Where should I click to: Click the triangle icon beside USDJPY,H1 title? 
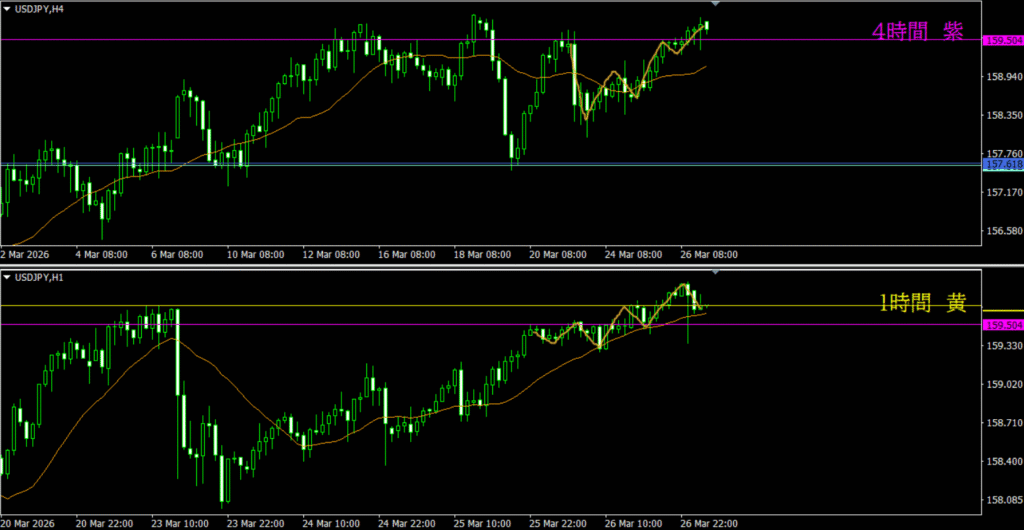(7, 276)
